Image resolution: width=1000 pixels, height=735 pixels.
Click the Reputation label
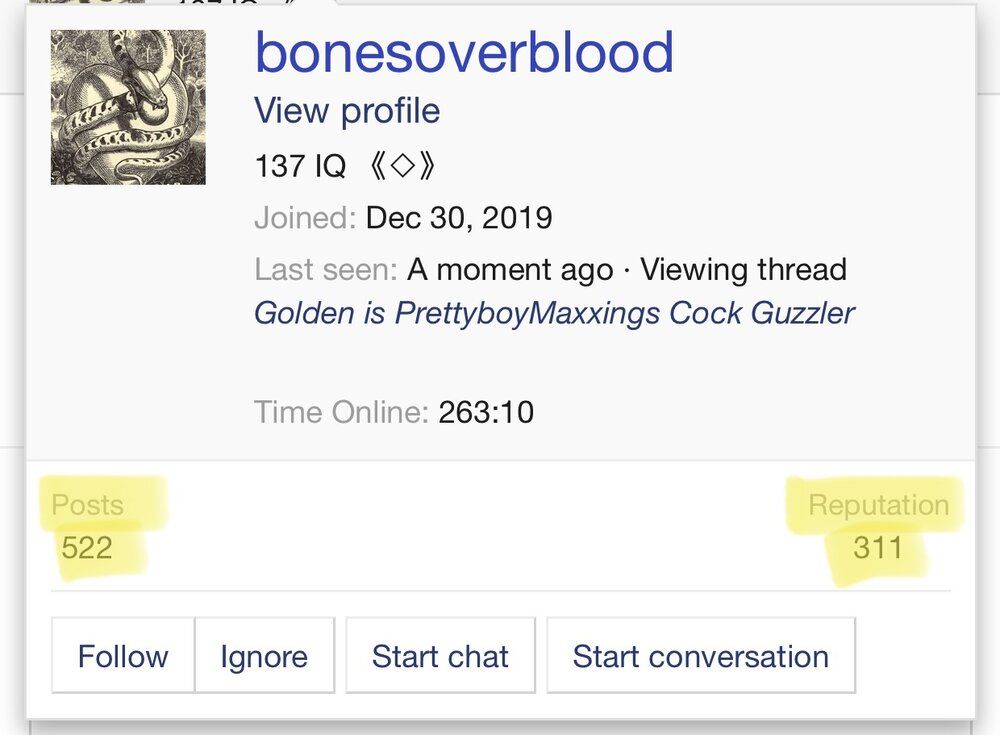[x=879, y=505]
